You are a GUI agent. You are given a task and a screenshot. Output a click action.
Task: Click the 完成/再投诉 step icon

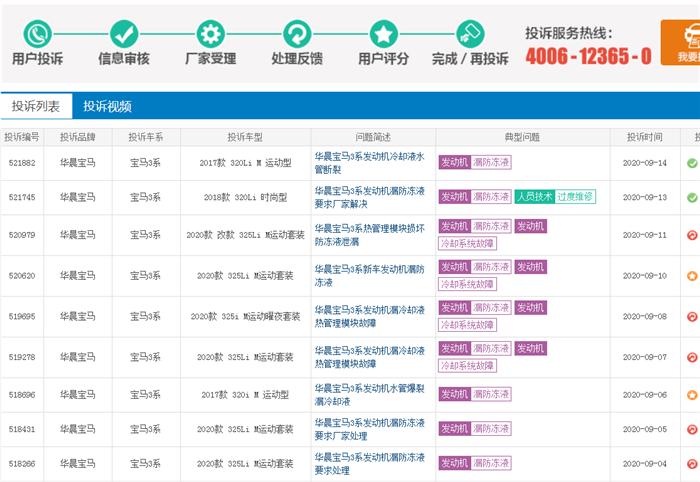click(470, 34)
